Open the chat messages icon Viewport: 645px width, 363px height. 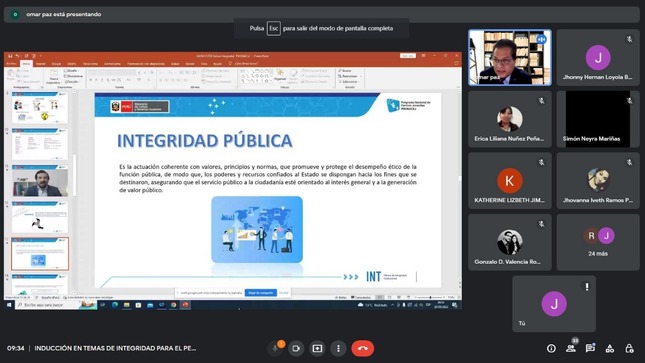click(x=590, y=348)
